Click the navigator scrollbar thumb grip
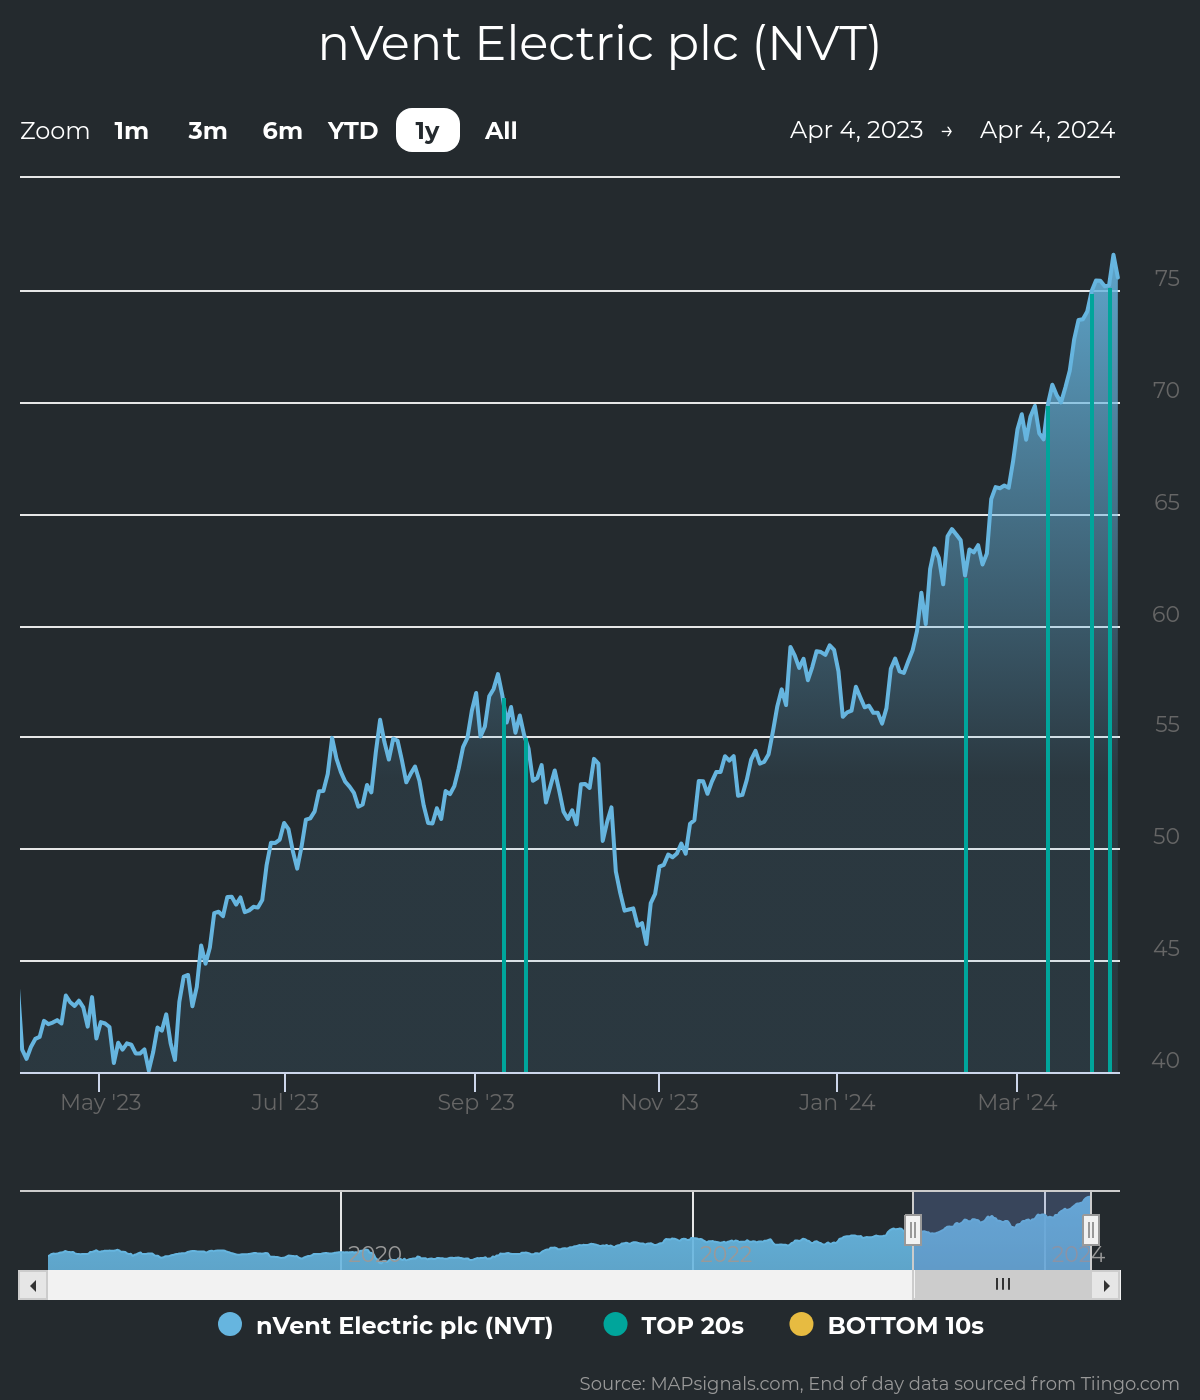The height and width of the screenshot is (1400, 1200). point(1003,1285)
